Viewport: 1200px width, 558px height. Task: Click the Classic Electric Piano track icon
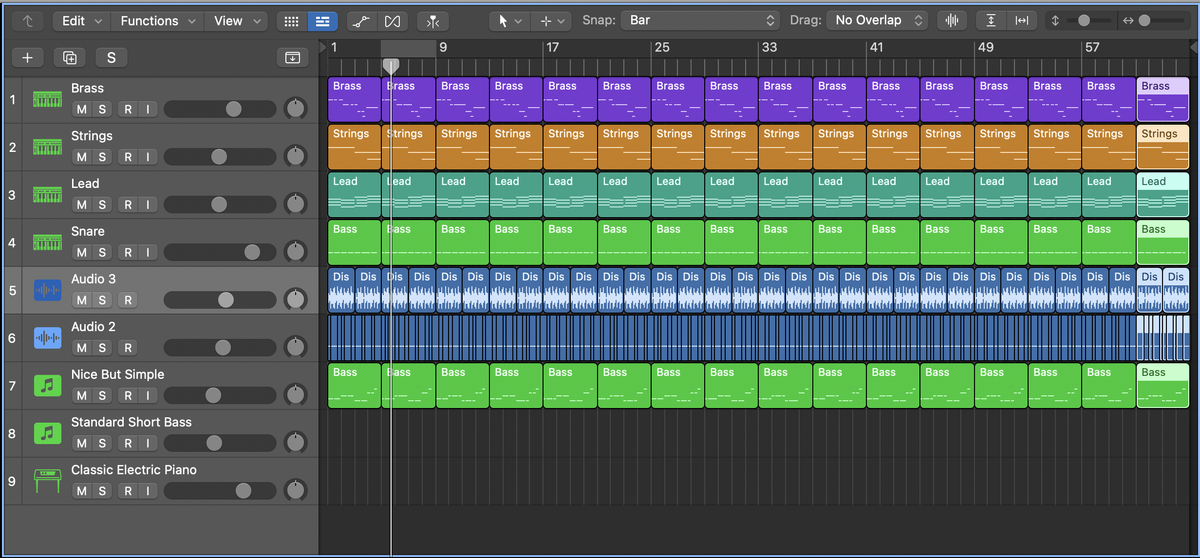[47, 481]
